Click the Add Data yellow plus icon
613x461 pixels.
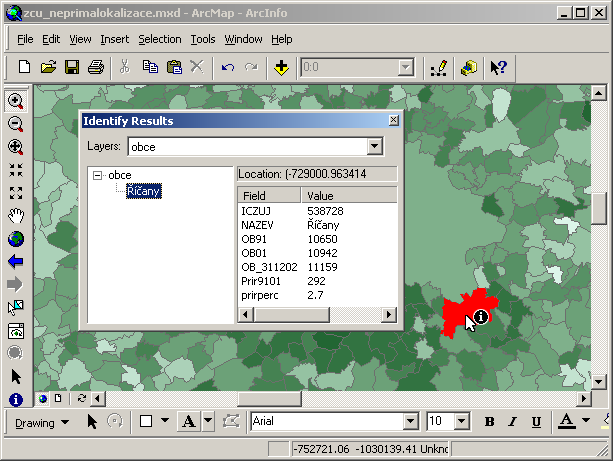281,67
